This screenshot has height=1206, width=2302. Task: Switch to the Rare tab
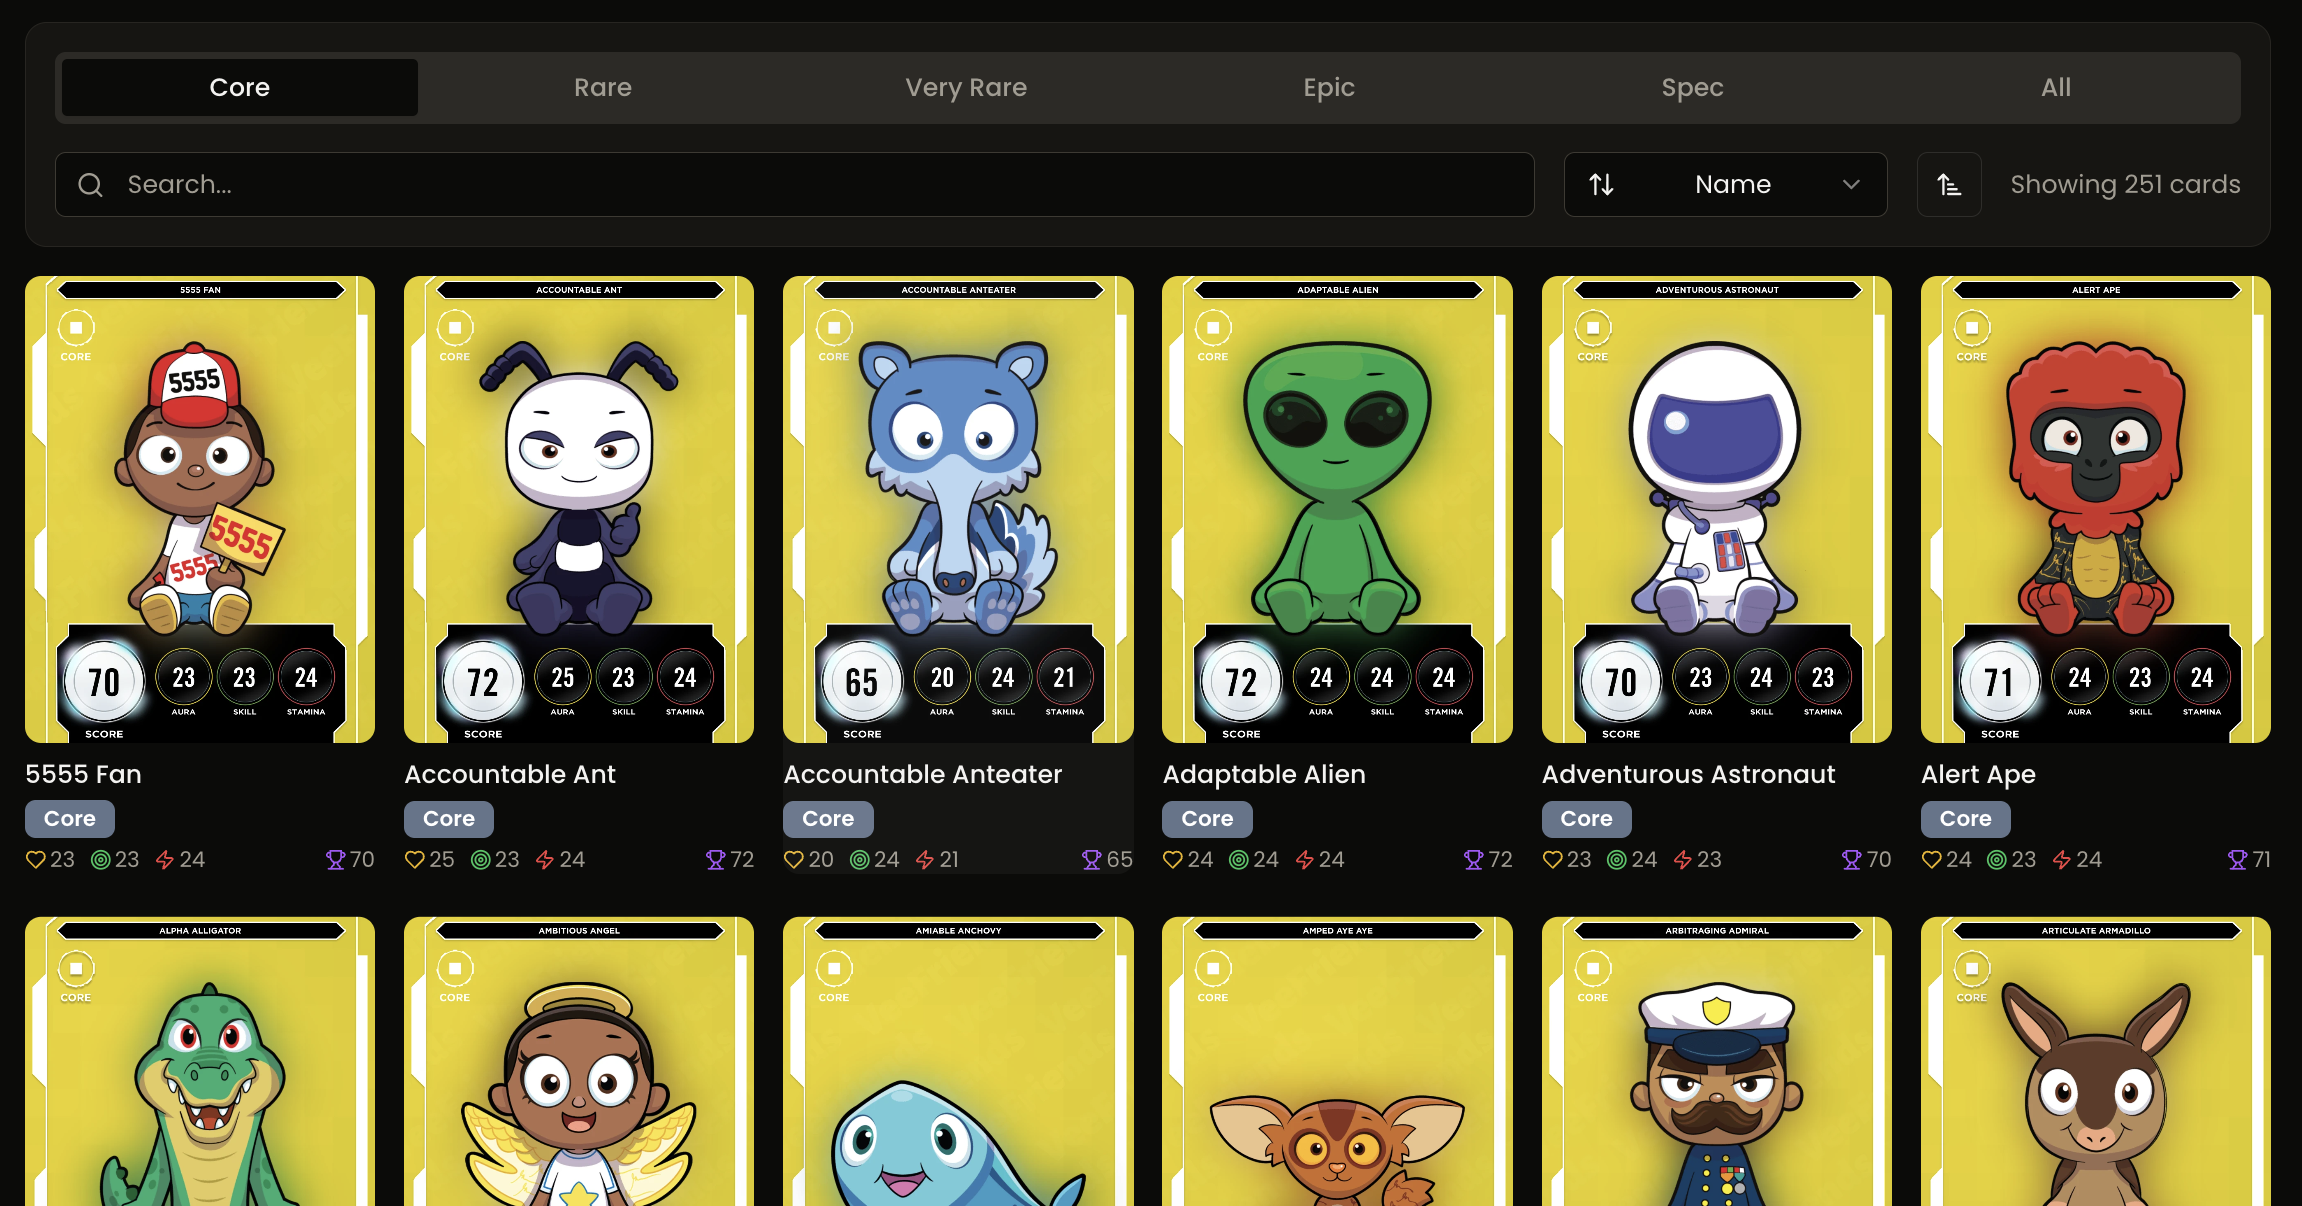[x=603, y=87]
